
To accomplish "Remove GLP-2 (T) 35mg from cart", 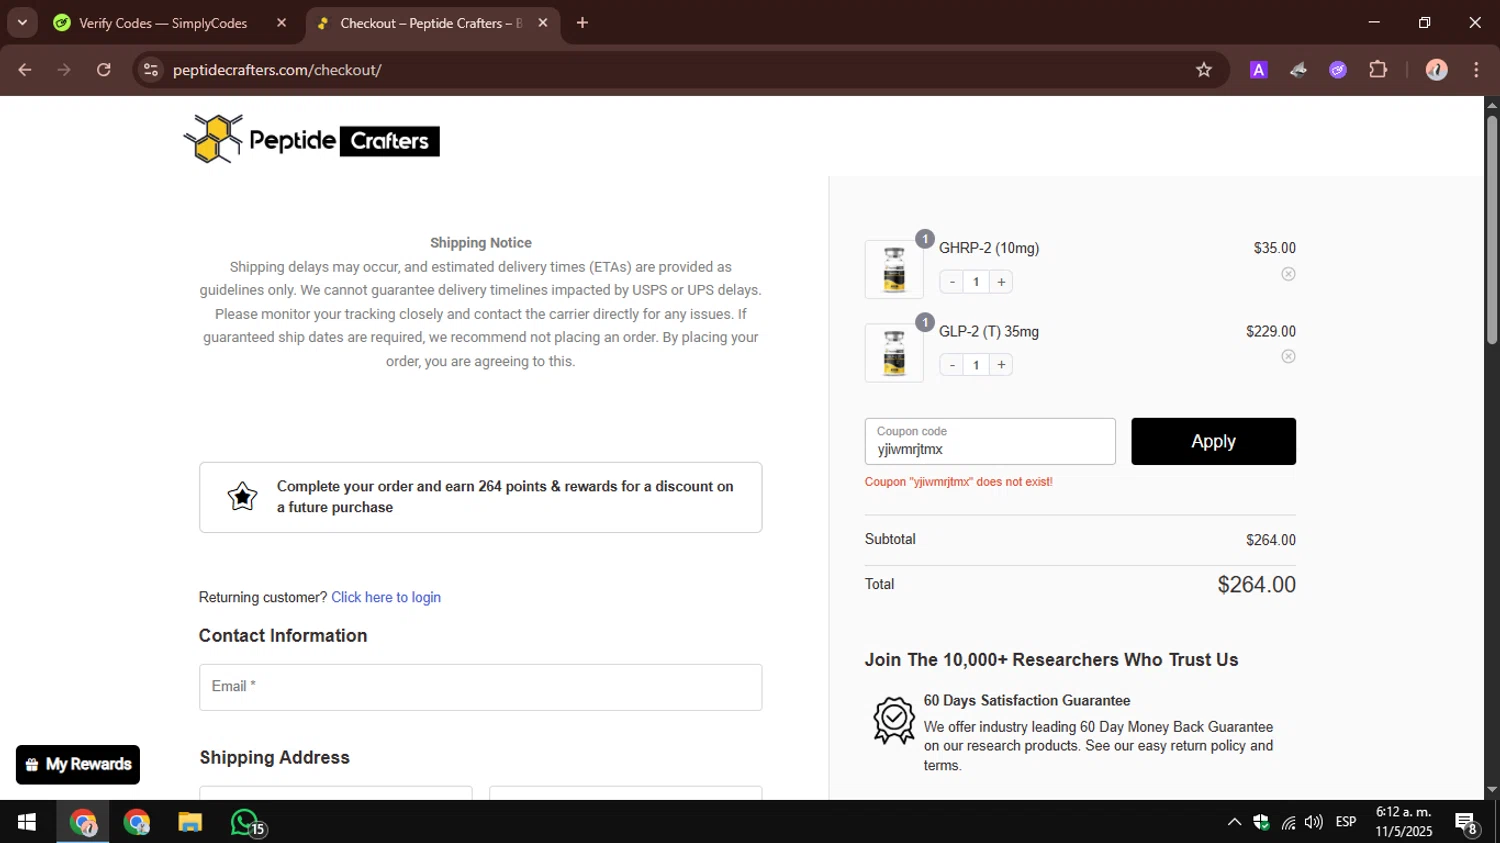I will (1288, 357).
